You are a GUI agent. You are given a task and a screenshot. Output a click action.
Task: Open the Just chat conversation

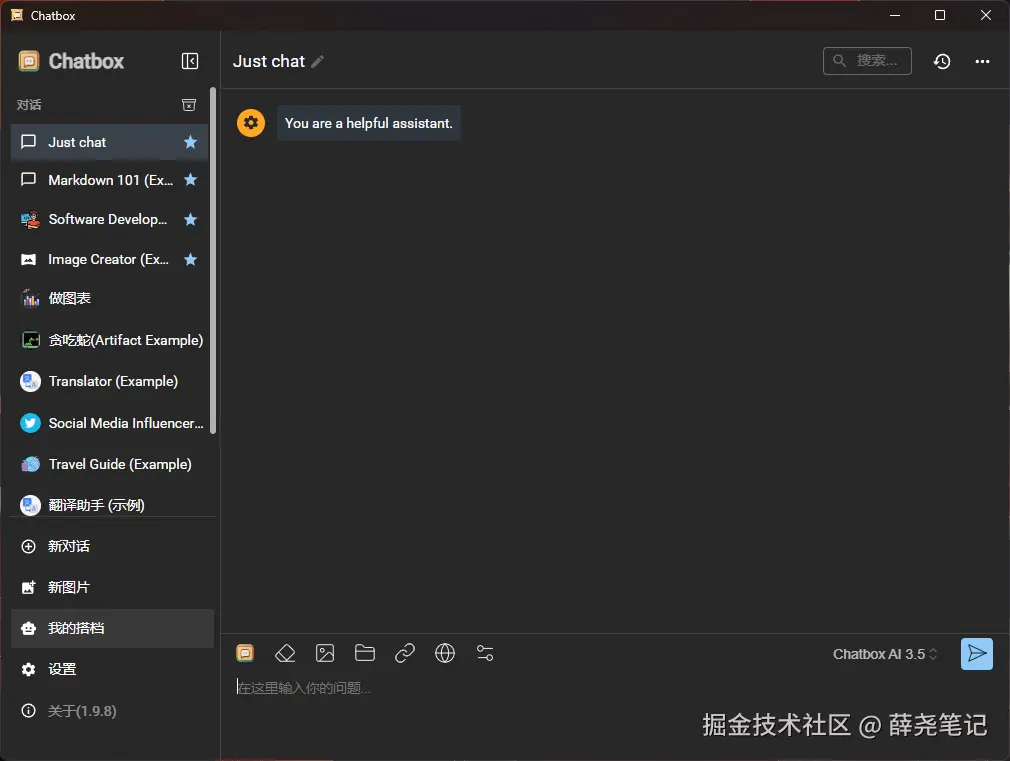pyautogui.click(x=109, y=142)
